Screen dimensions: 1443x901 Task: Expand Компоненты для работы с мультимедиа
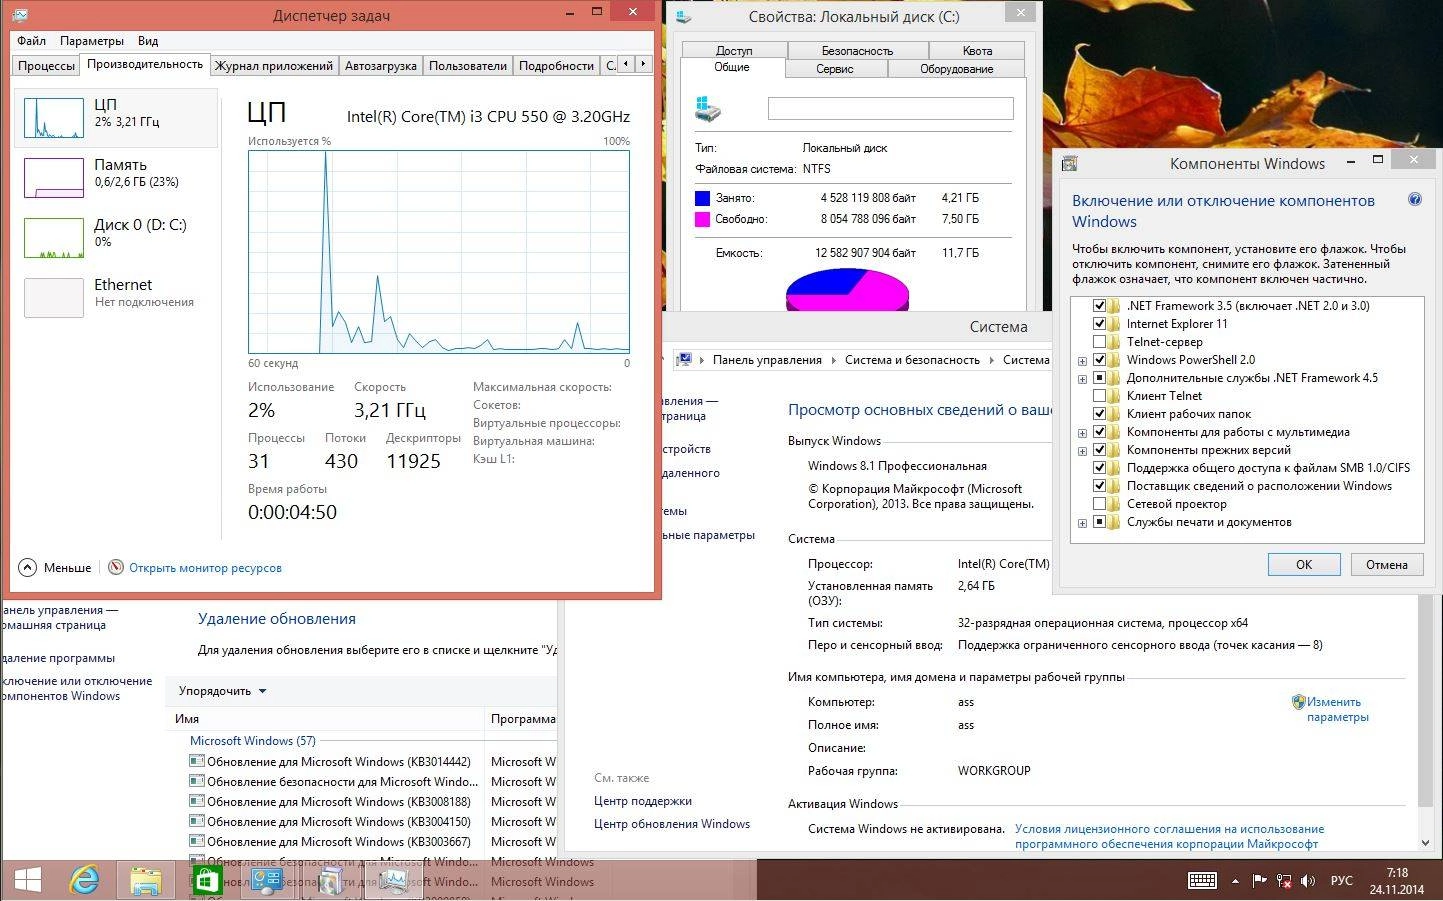[1082, 433]
